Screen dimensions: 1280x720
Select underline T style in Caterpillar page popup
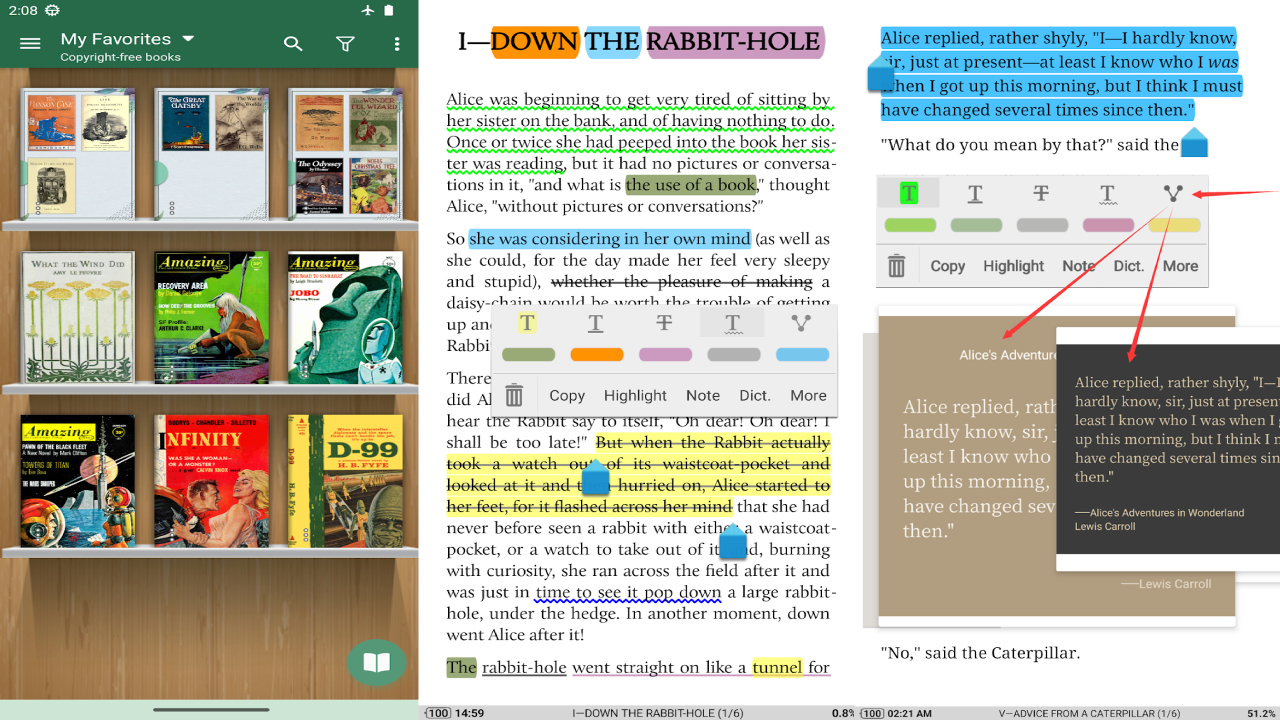(x=975, y=193)
